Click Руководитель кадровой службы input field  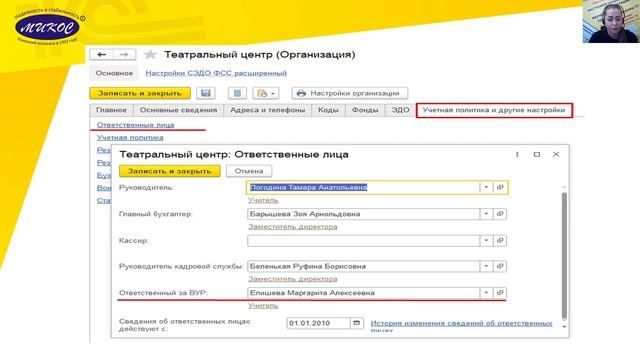pos(363,267)
